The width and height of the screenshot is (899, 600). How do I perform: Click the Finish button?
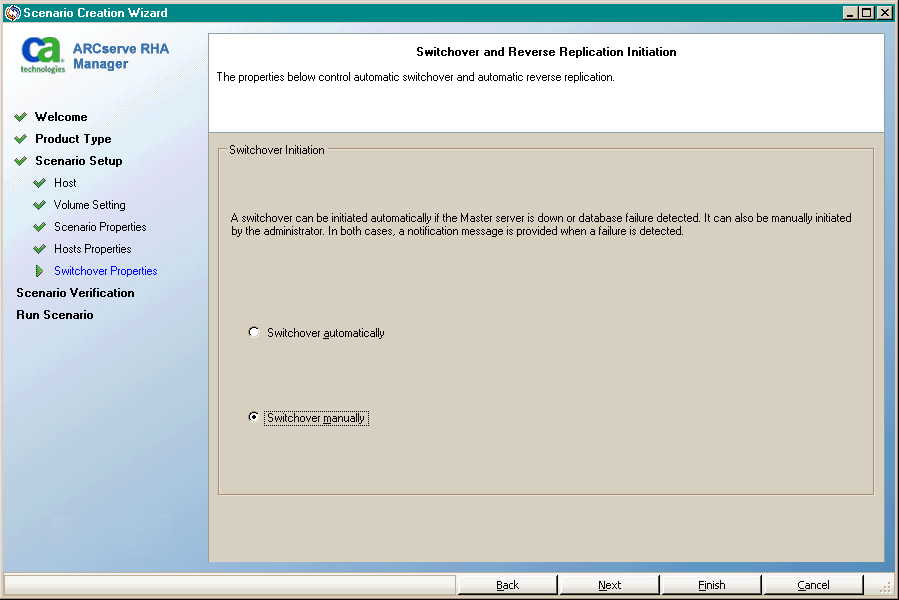click(711, 584)
